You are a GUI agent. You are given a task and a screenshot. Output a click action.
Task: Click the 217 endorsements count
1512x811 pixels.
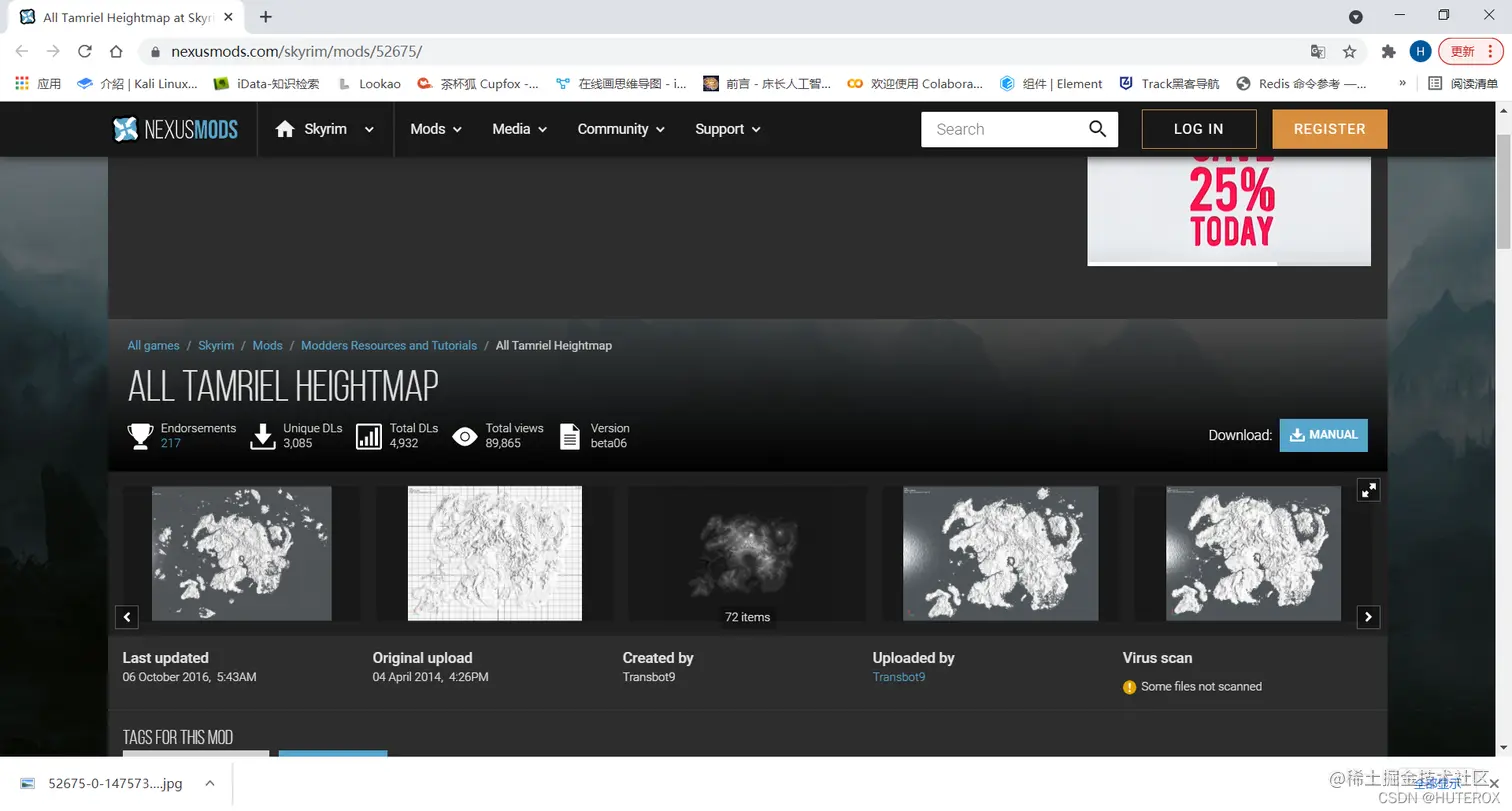171,443
